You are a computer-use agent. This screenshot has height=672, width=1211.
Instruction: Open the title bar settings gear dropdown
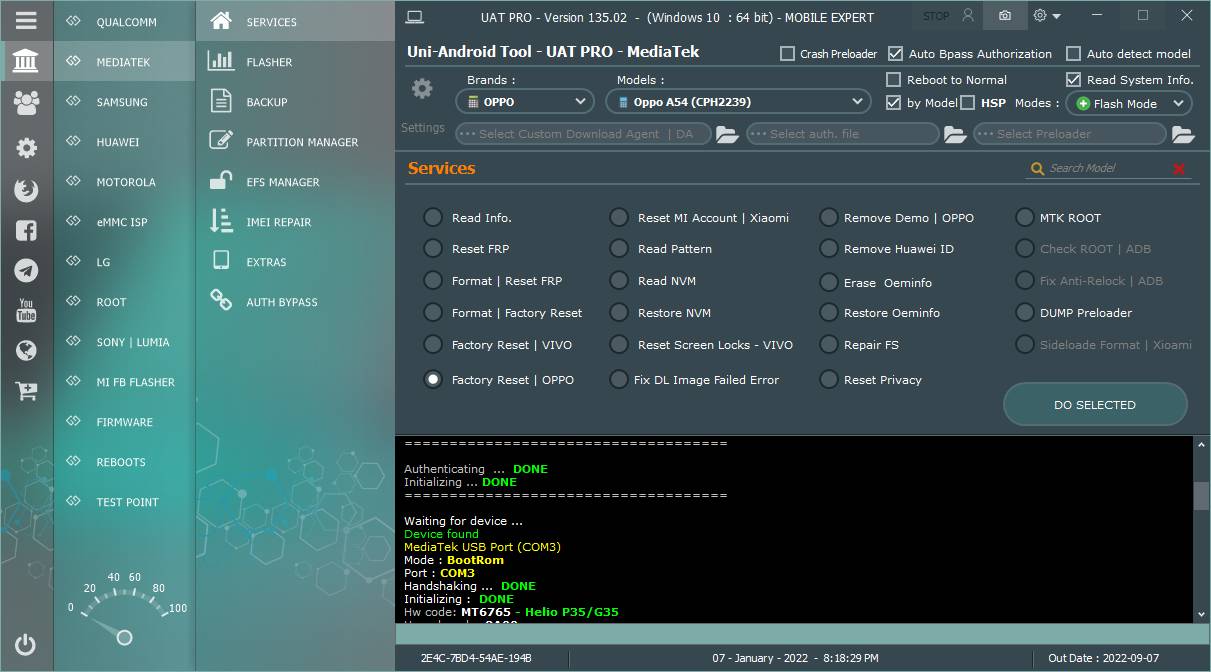click(x=1047, y=16)
